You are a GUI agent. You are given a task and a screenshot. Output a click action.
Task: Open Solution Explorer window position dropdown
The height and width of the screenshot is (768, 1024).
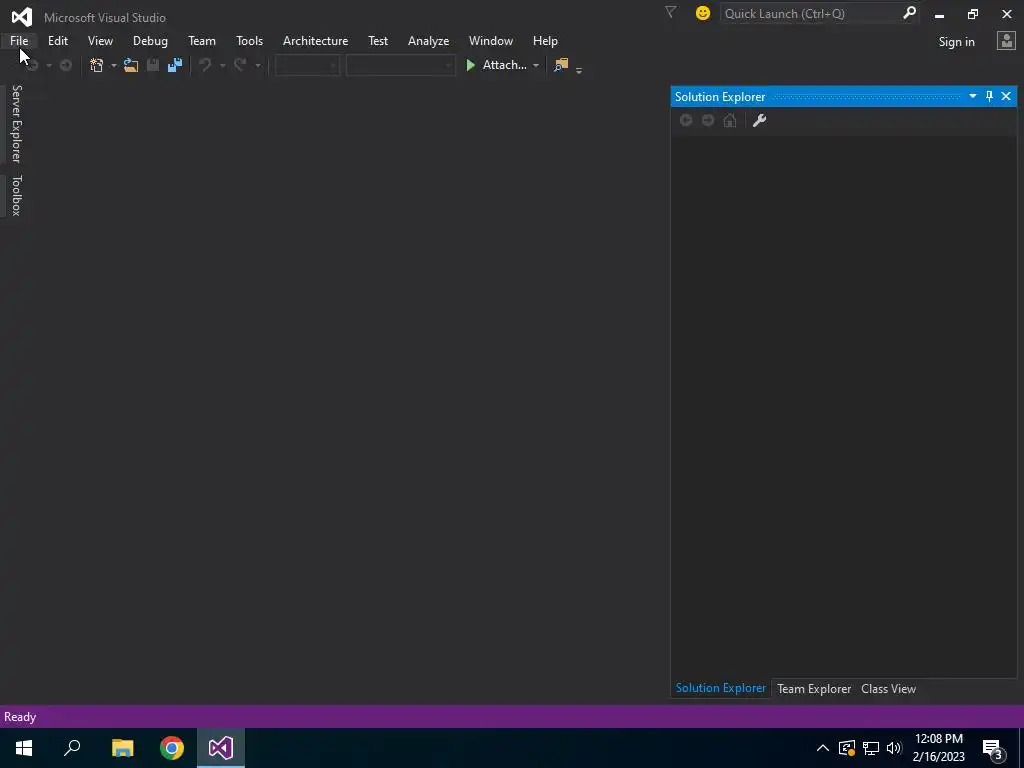pos(972,96)
